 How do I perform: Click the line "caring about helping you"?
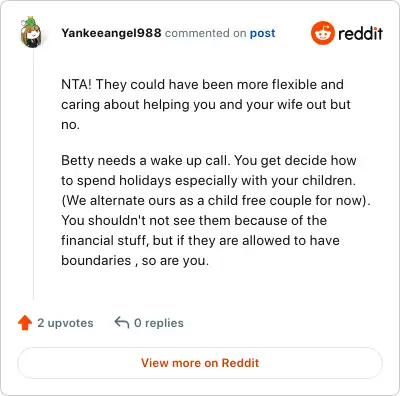coord(206,105)
